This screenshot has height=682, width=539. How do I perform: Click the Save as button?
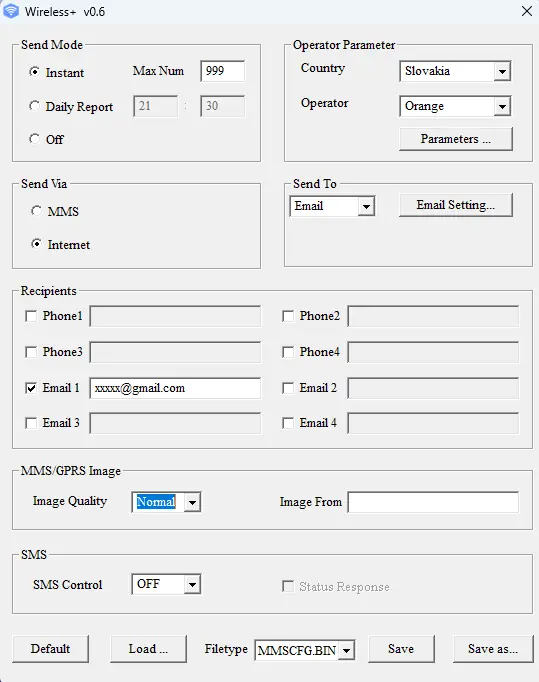[x=493, y=649]
